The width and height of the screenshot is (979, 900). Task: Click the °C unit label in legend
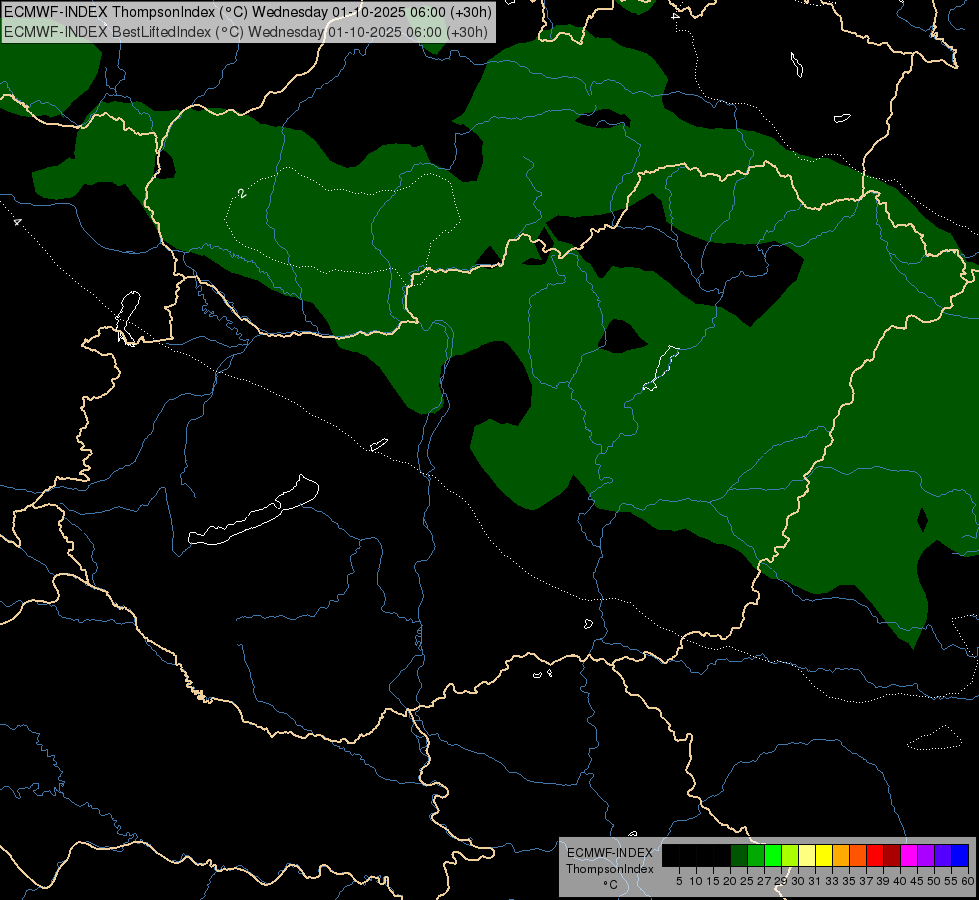click(609, 885)
